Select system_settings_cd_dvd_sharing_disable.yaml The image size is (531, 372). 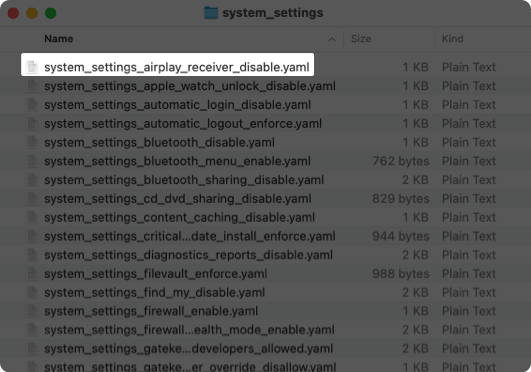click(178, 199)
